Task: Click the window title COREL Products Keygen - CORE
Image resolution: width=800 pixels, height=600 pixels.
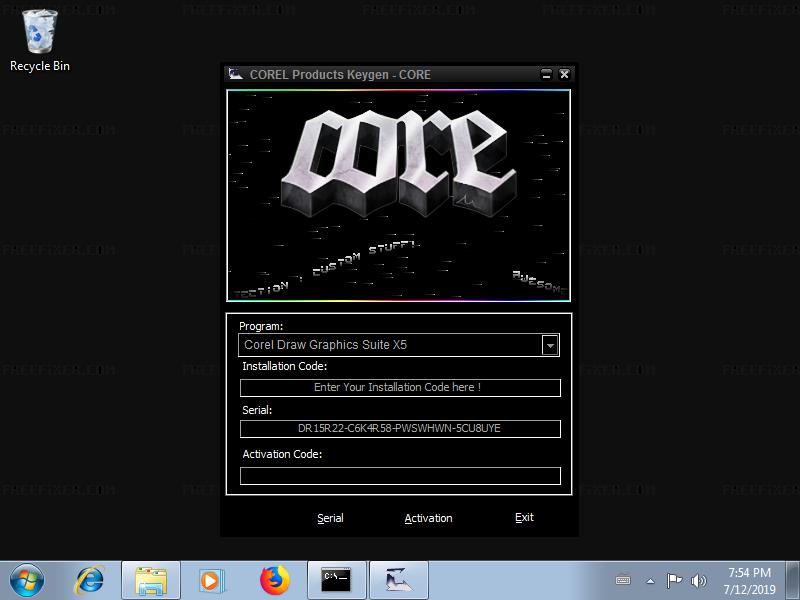Action: 340,75
